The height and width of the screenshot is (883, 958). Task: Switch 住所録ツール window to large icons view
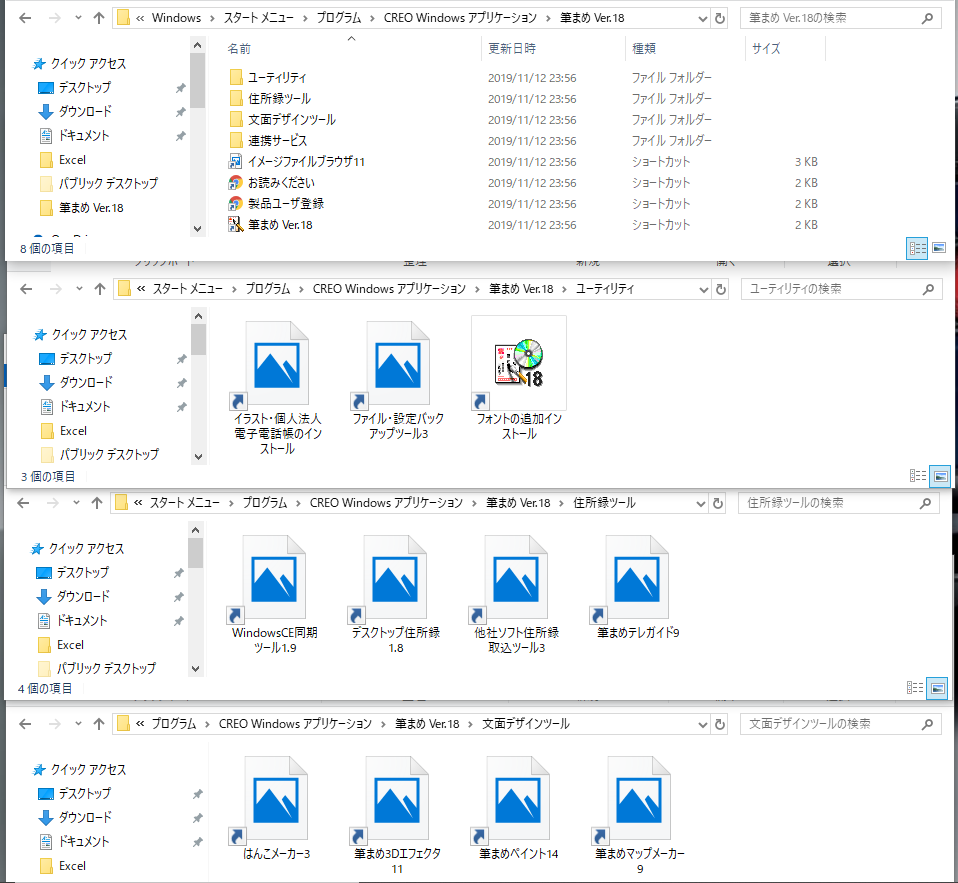tap(937, 688)
